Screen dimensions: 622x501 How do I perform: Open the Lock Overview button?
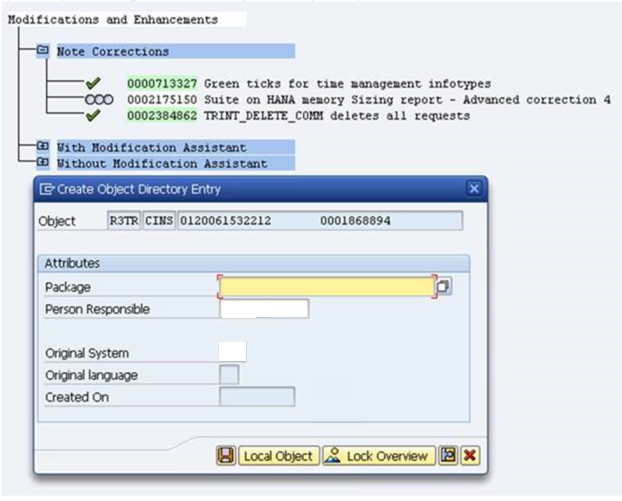click(x=378, y=456)
